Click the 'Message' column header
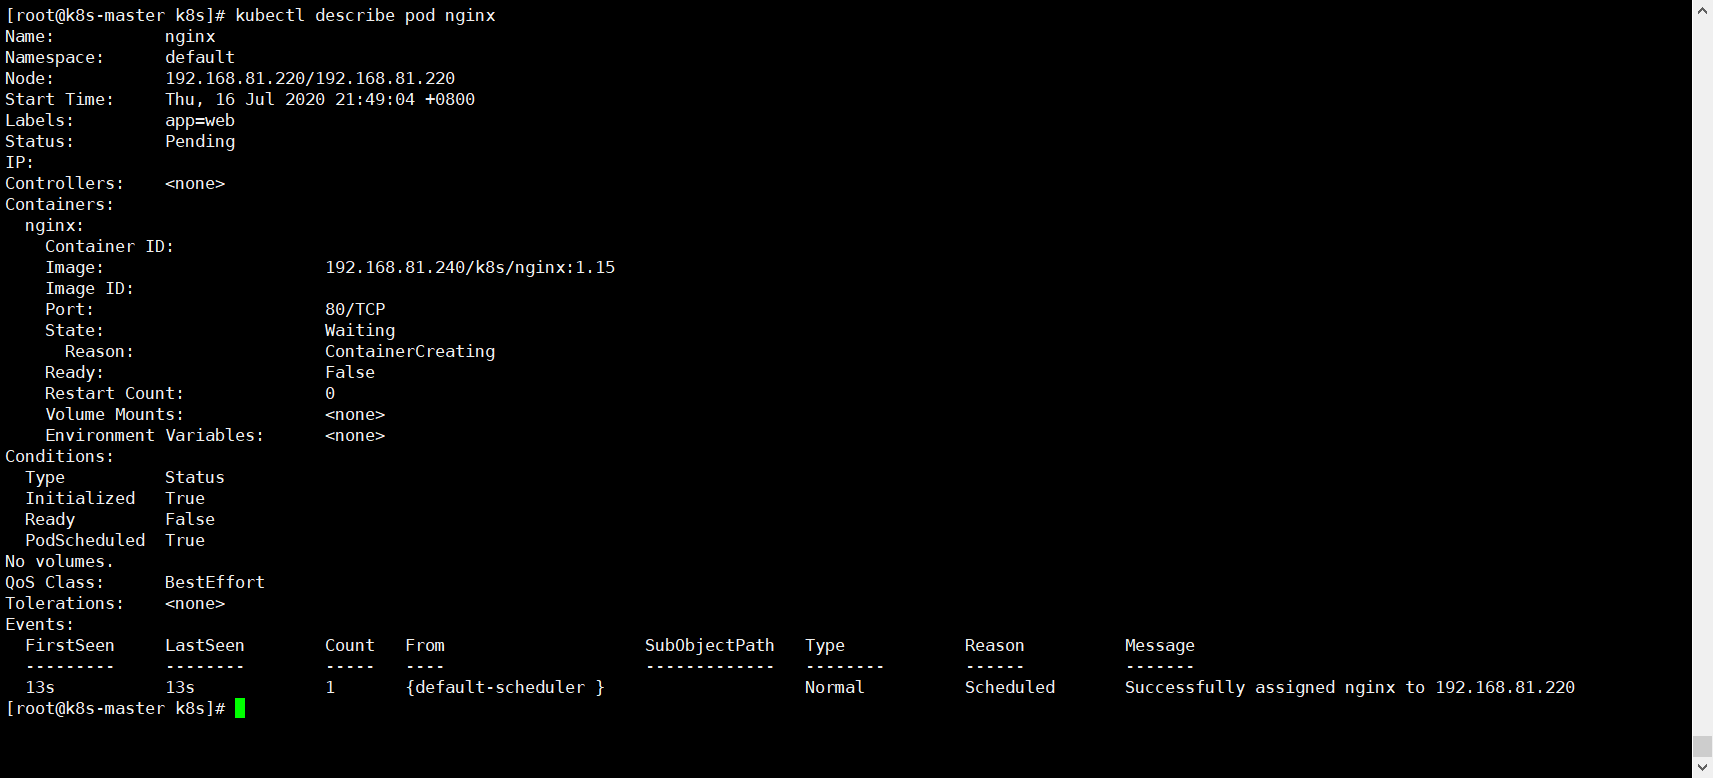Image resolution: width=1713 pixels, height=778 pixels. tap(1160, 645)
